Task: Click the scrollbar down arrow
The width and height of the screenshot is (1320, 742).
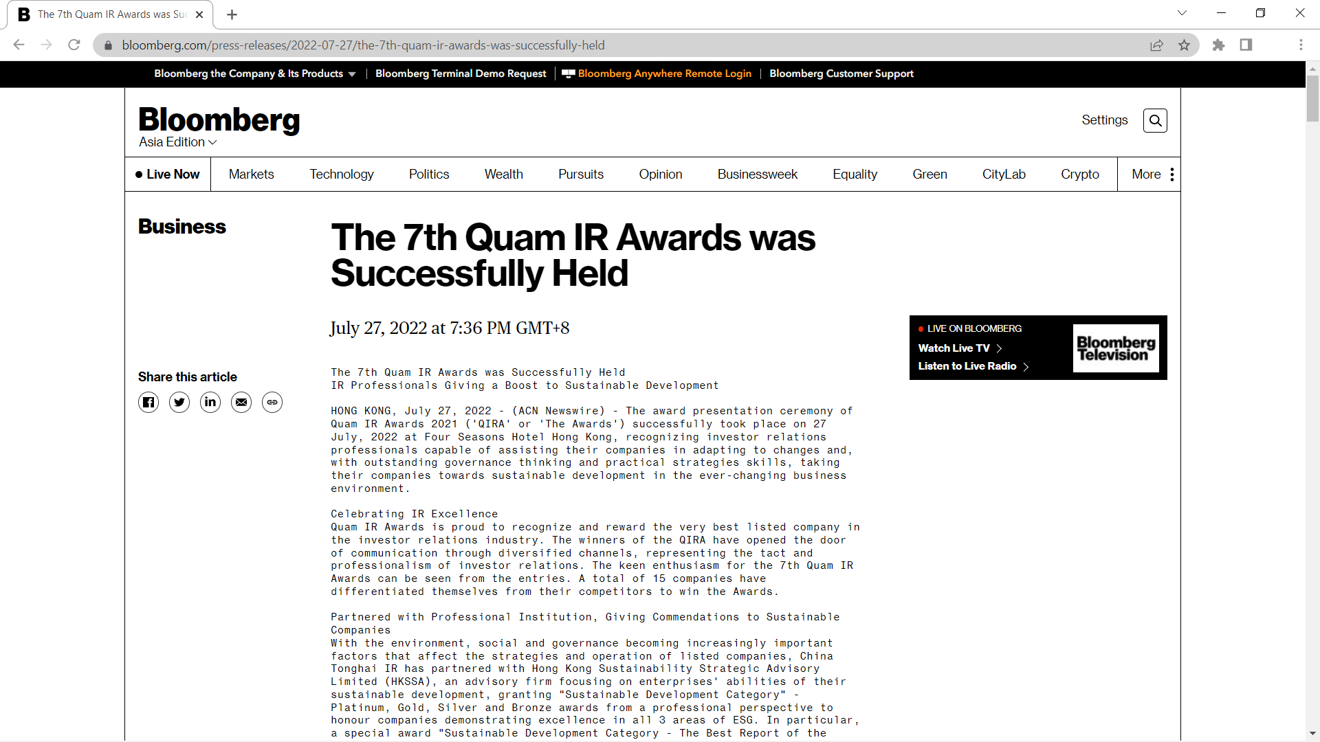Action: [x=1312, y=733]
